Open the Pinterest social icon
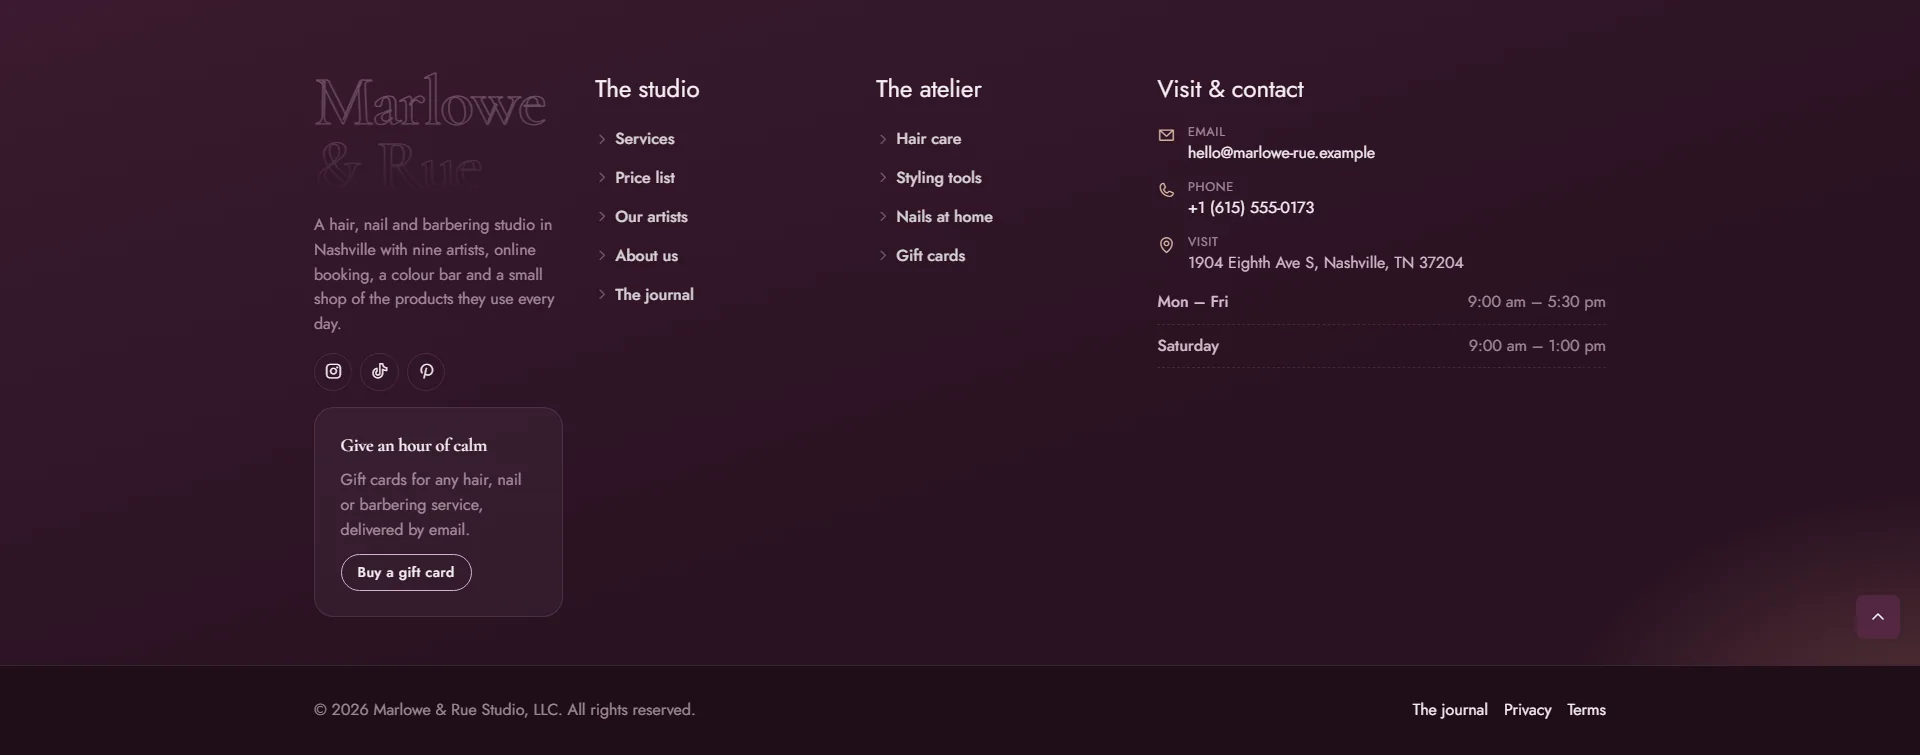The image size is (1920, 755). (x=426, y=372)
